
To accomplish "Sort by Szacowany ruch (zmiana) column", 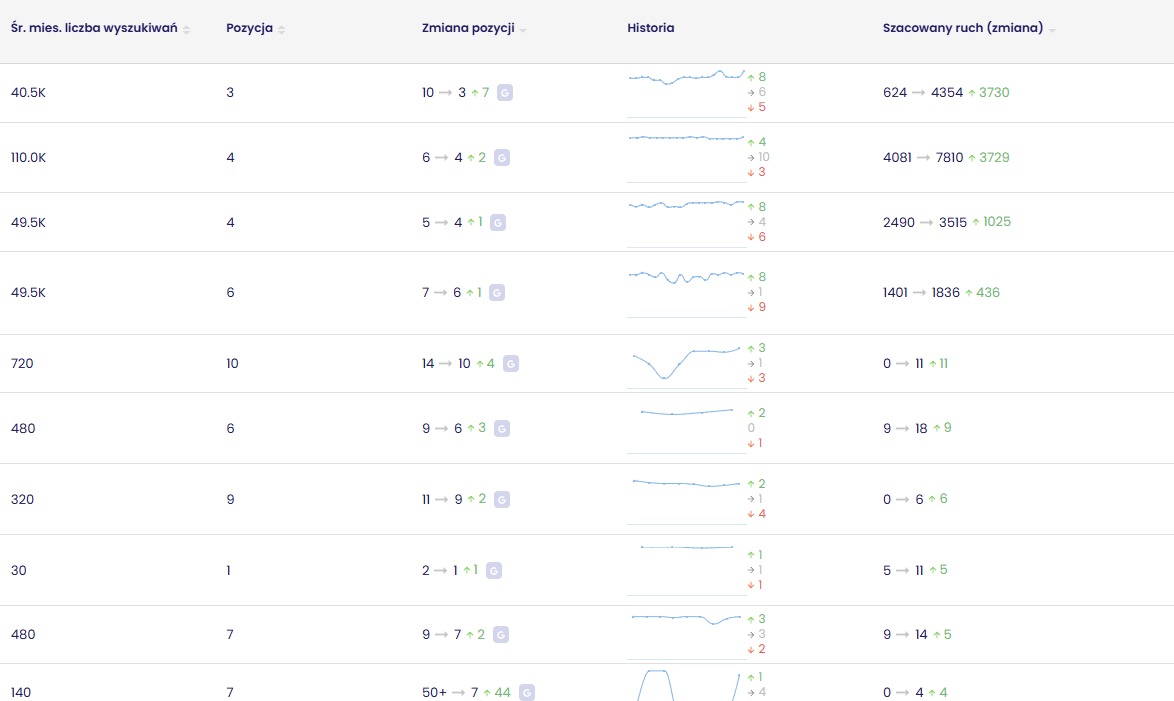I will point(1052,29).
